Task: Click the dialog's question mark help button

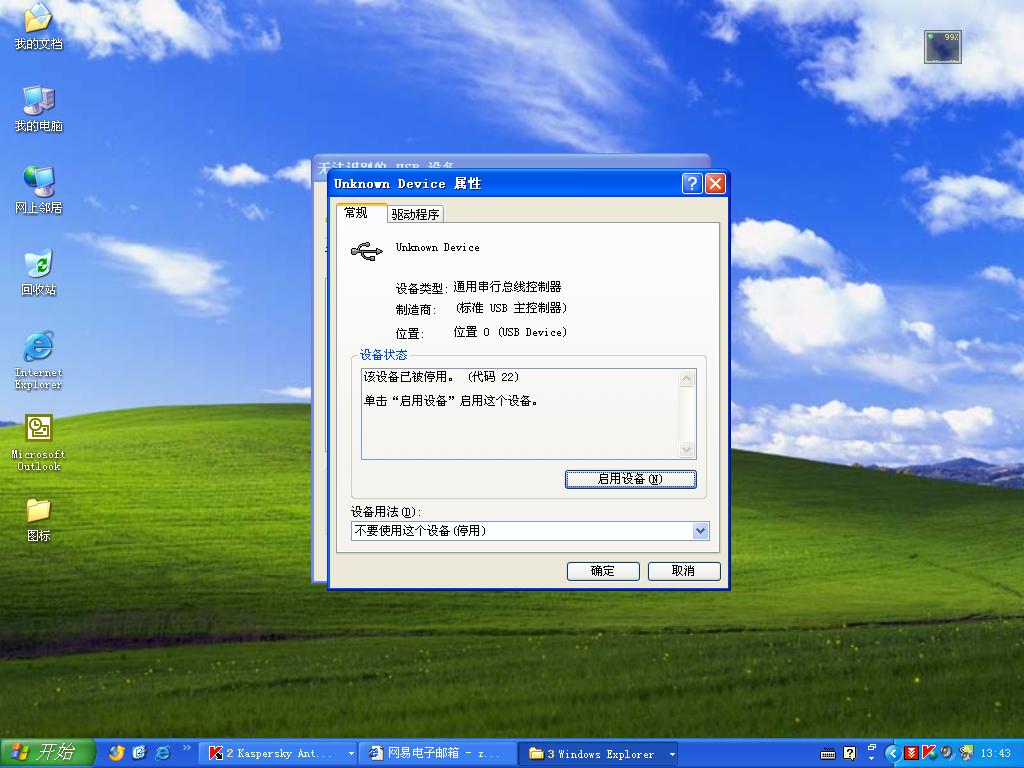Action: pos(692,184)
